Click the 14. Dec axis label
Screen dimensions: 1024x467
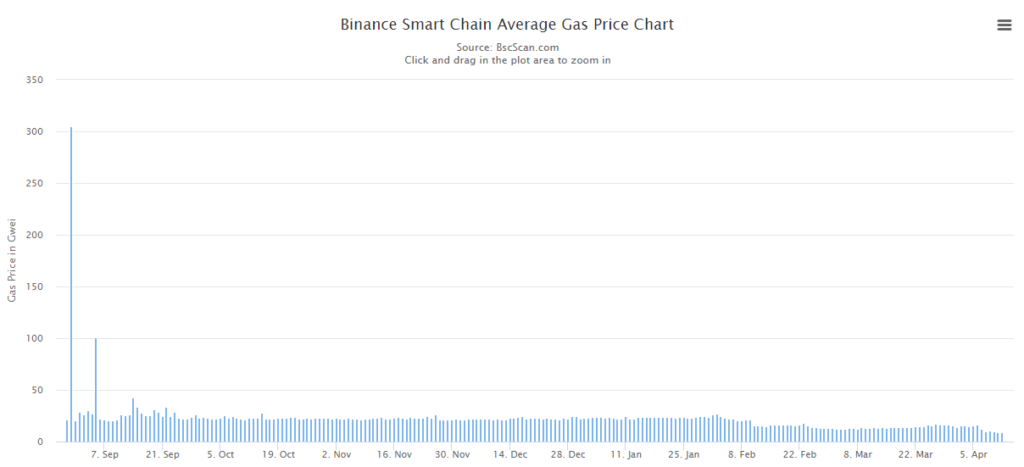511,454
